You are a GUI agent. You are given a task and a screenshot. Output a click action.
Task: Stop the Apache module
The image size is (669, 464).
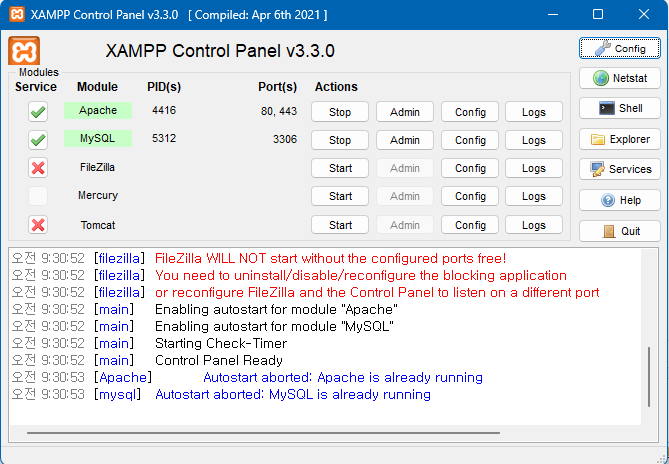340,112
